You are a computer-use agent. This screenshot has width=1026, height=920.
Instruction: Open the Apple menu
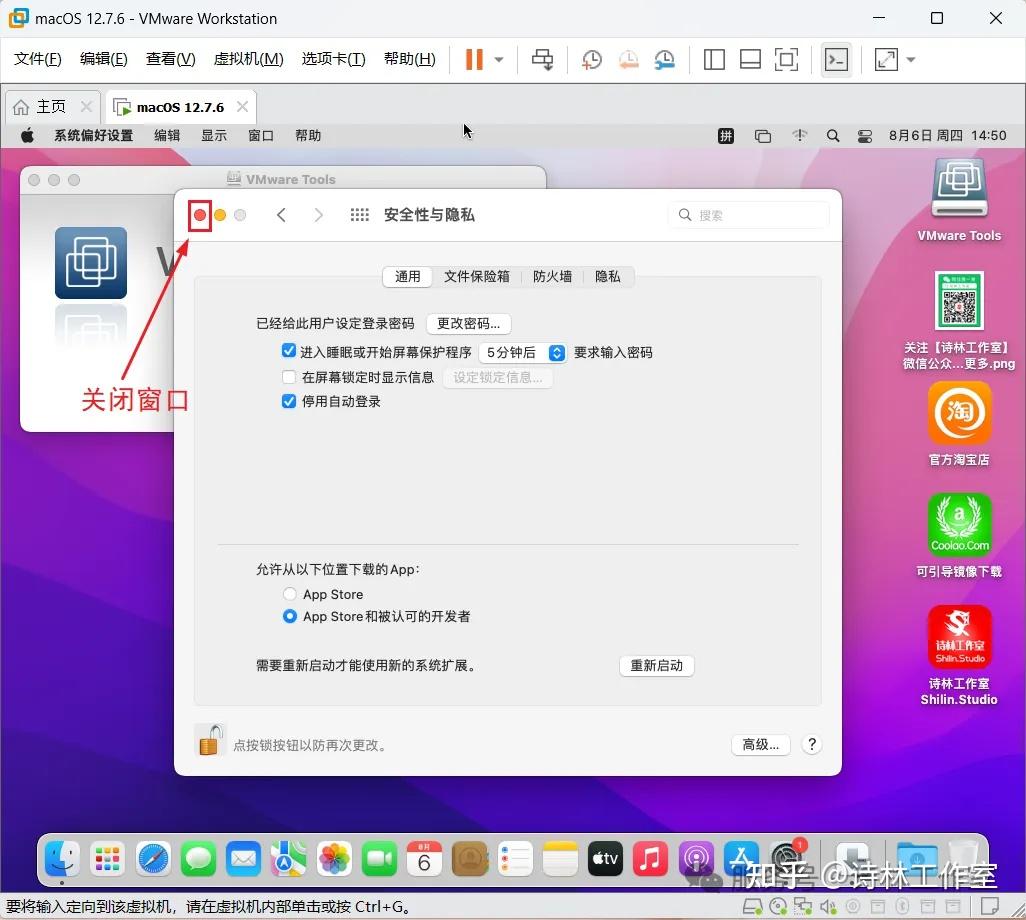[x=27, y=136]
